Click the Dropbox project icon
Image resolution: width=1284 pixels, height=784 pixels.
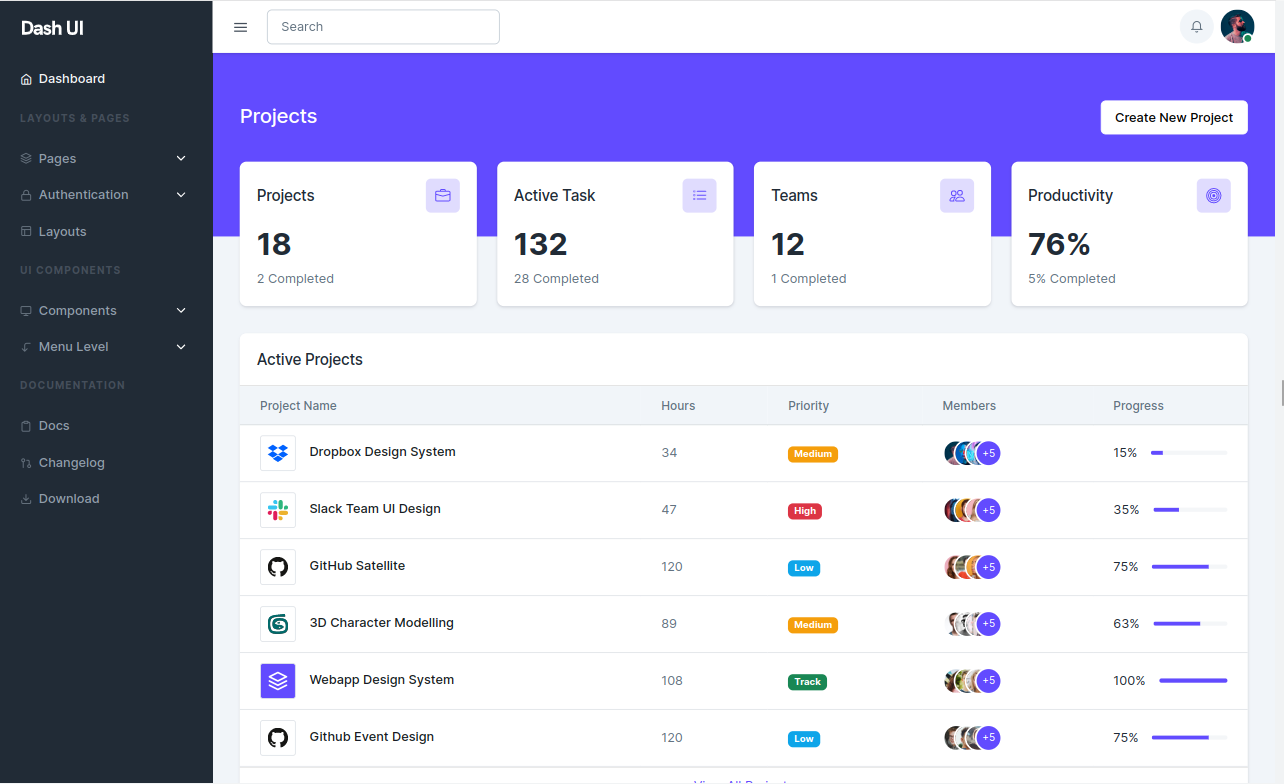click(277, 452)
